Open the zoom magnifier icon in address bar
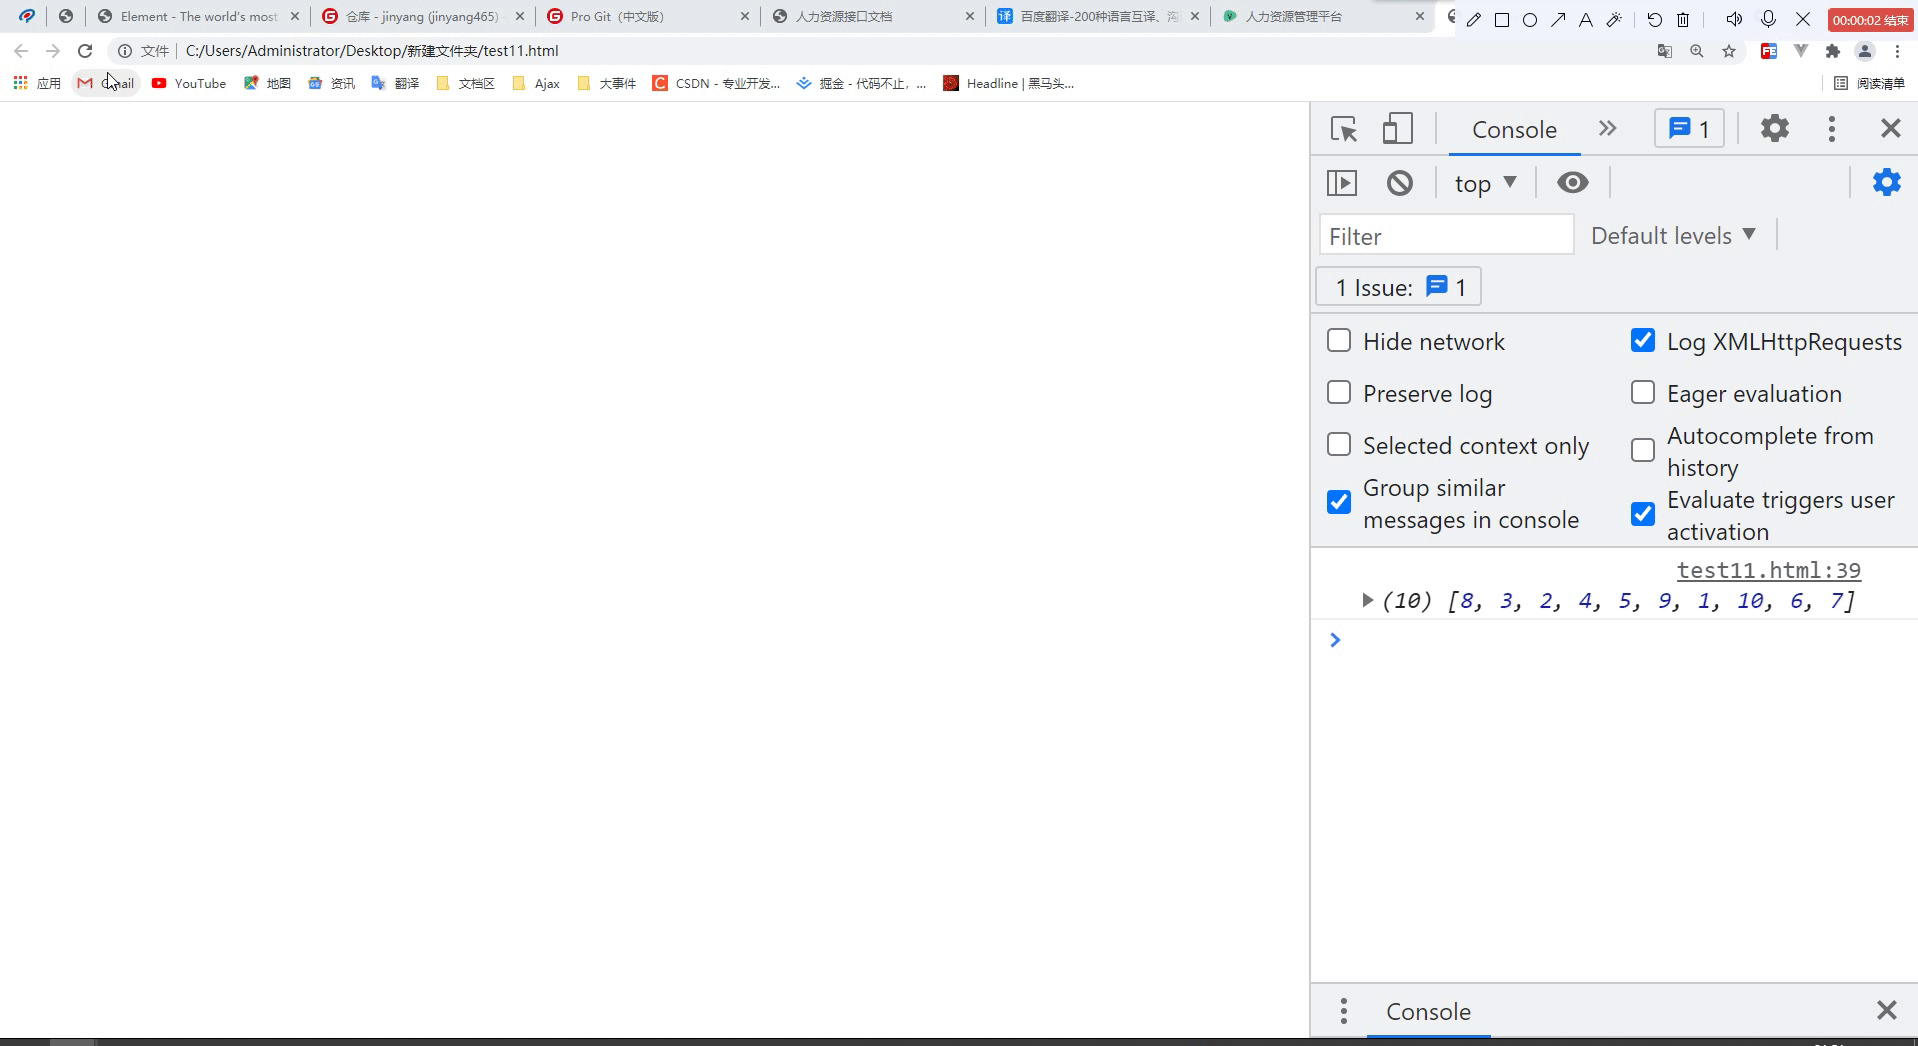This screenshot has height=1046, width=1918. pos(1696,51)
